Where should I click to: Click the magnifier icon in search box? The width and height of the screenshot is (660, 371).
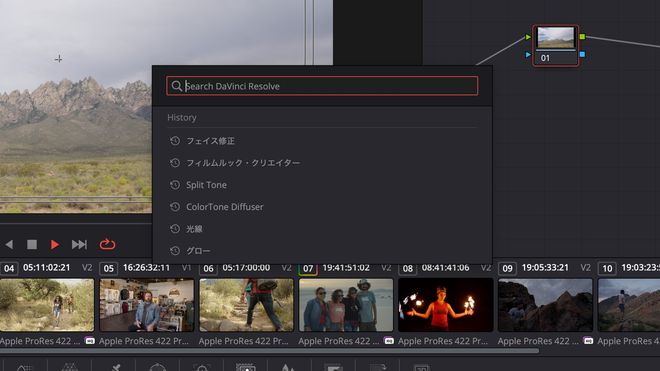(x=176, y=86)
